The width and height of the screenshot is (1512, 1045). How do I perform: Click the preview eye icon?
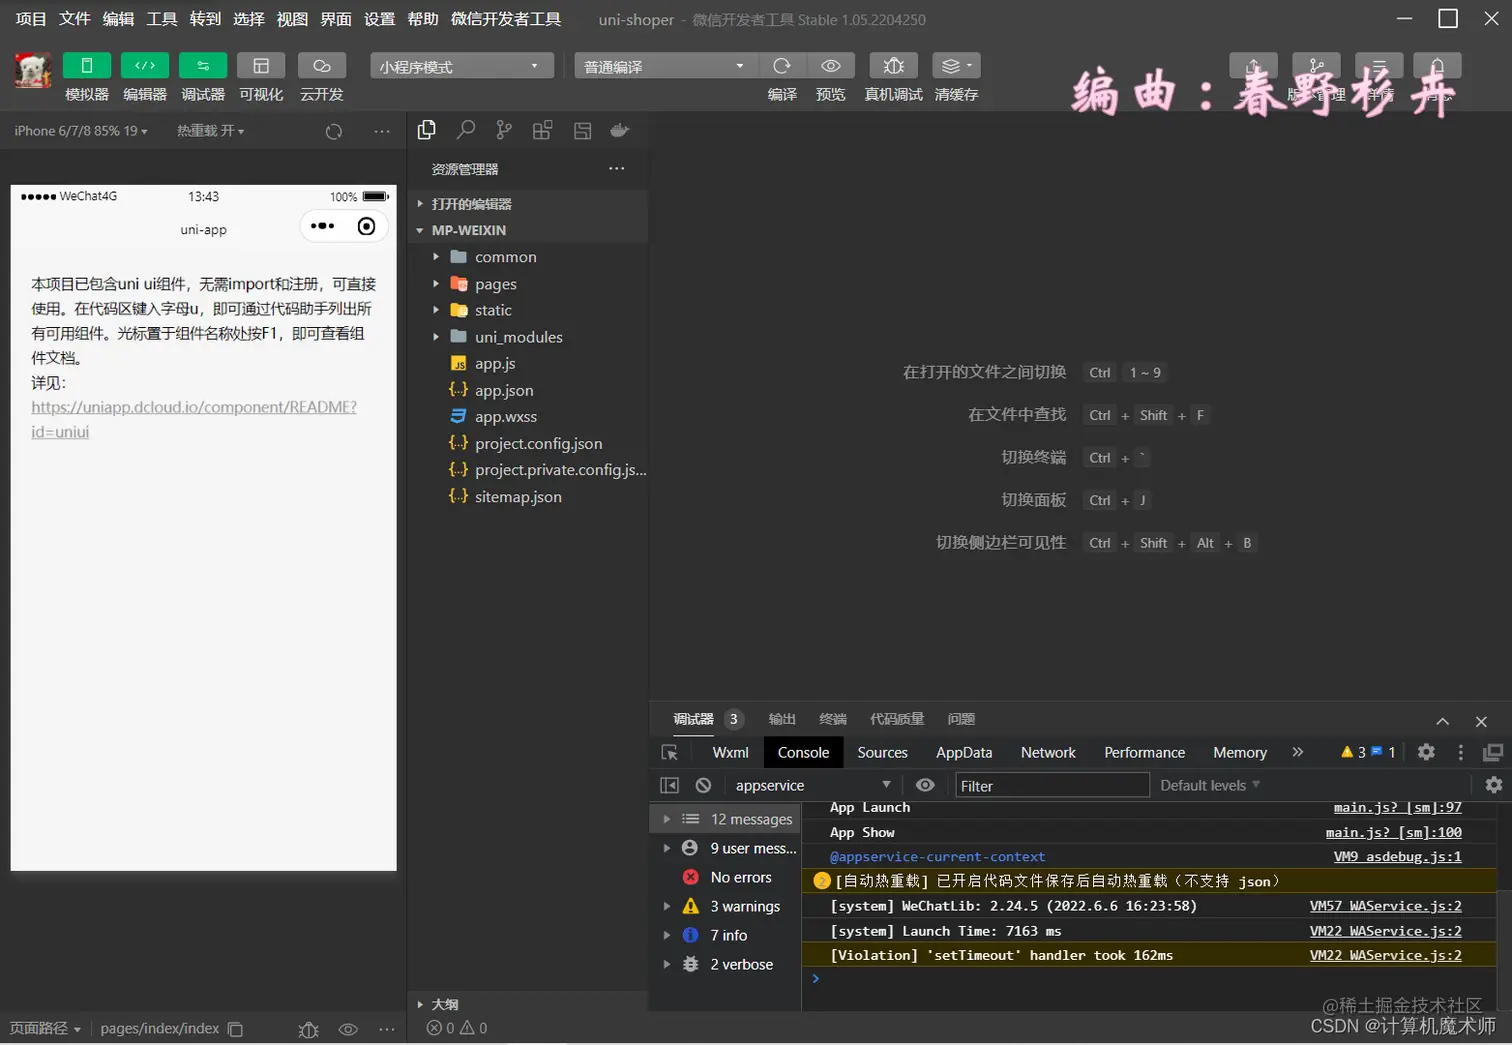coord(831,65)
